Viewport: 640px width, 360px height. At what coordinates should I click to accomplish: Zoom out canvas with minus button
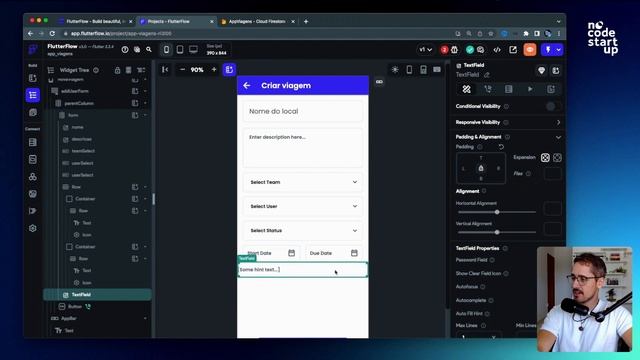[x=182, y=70]
